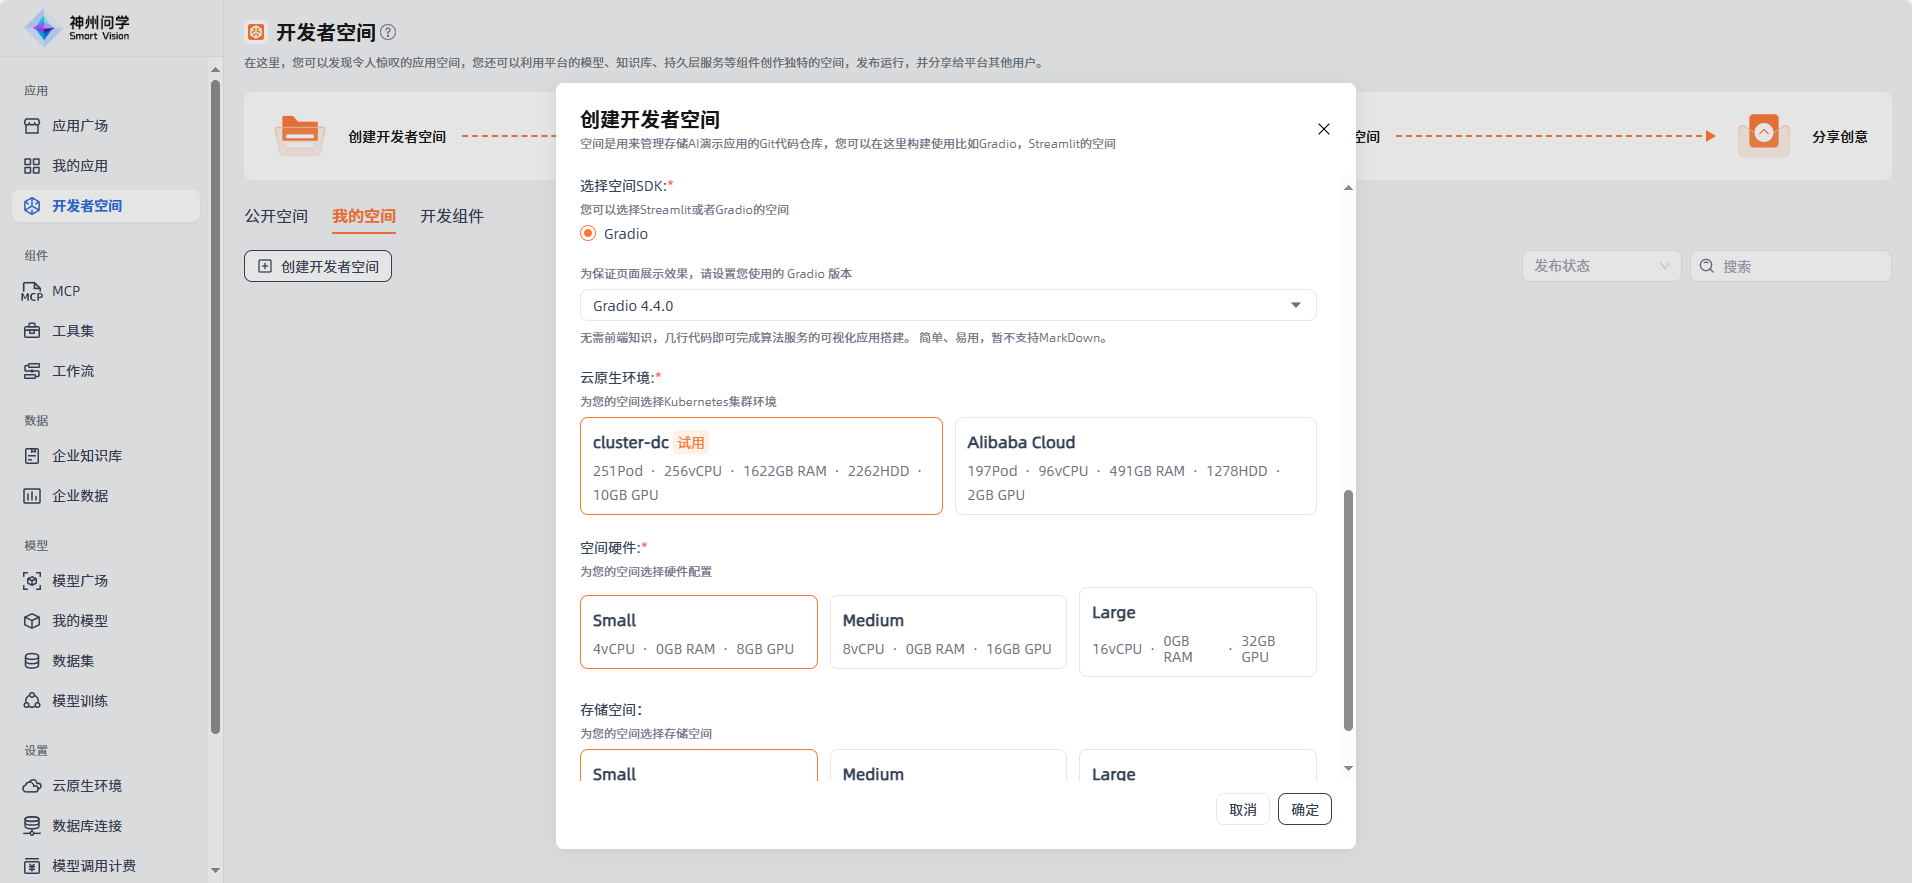Select the 工作流 workflow icon
The width and height of the screenshot is (1912, 883).
32,371
